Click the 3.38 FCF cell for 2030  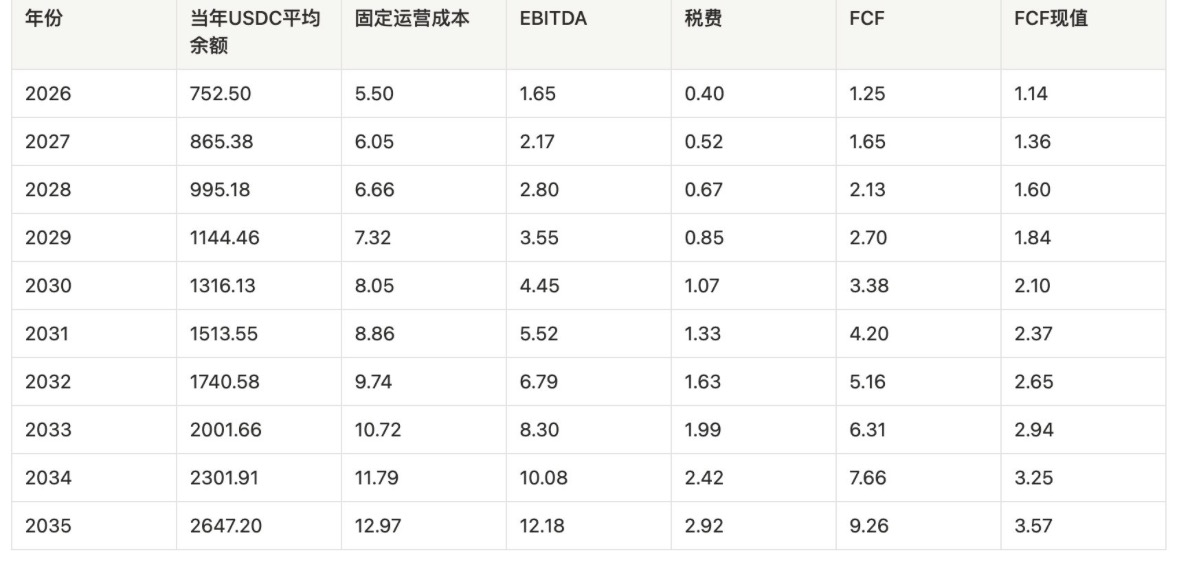(x=868, y=286)
